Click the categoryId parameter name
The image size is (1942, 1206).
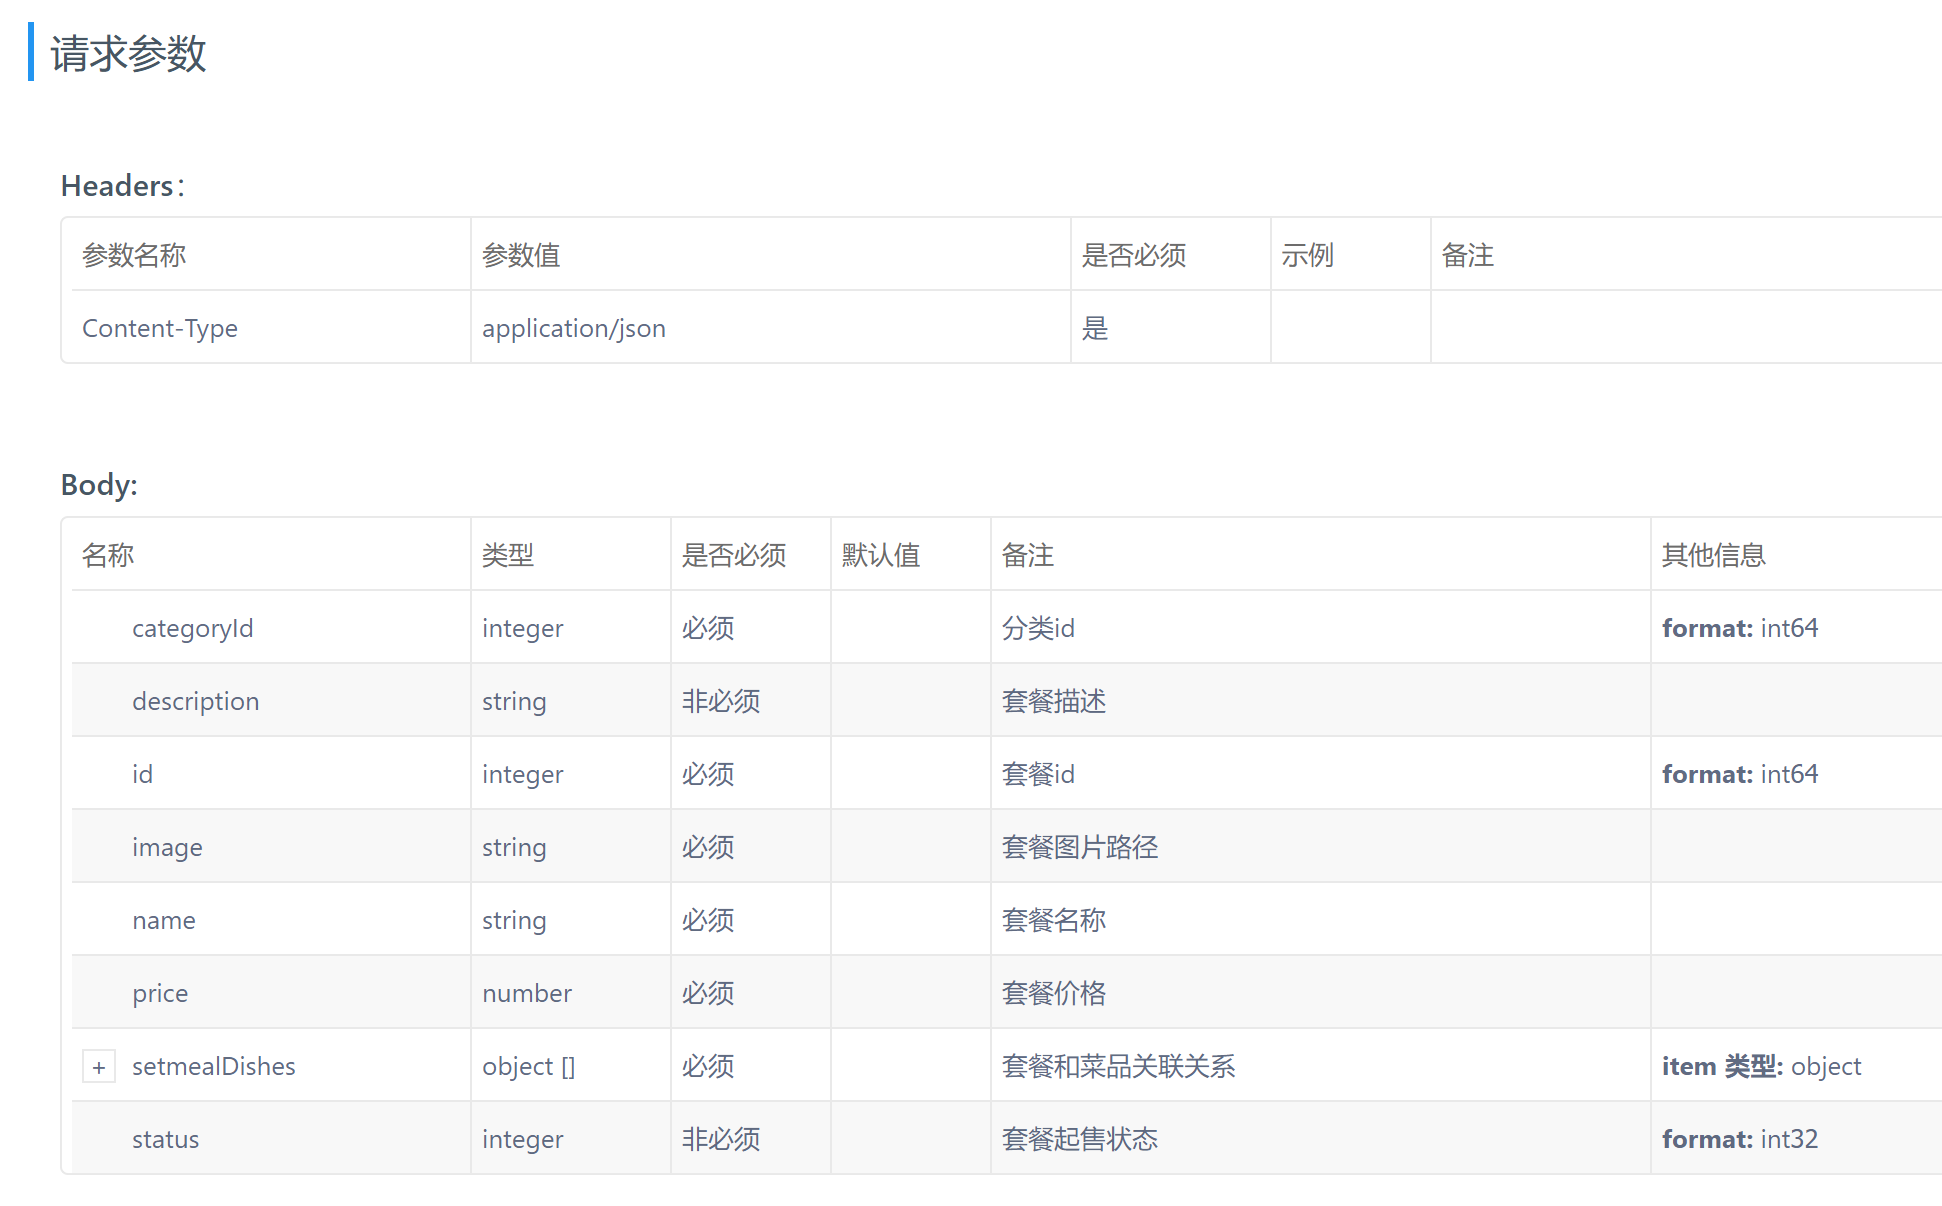click(x=192, y=628)
